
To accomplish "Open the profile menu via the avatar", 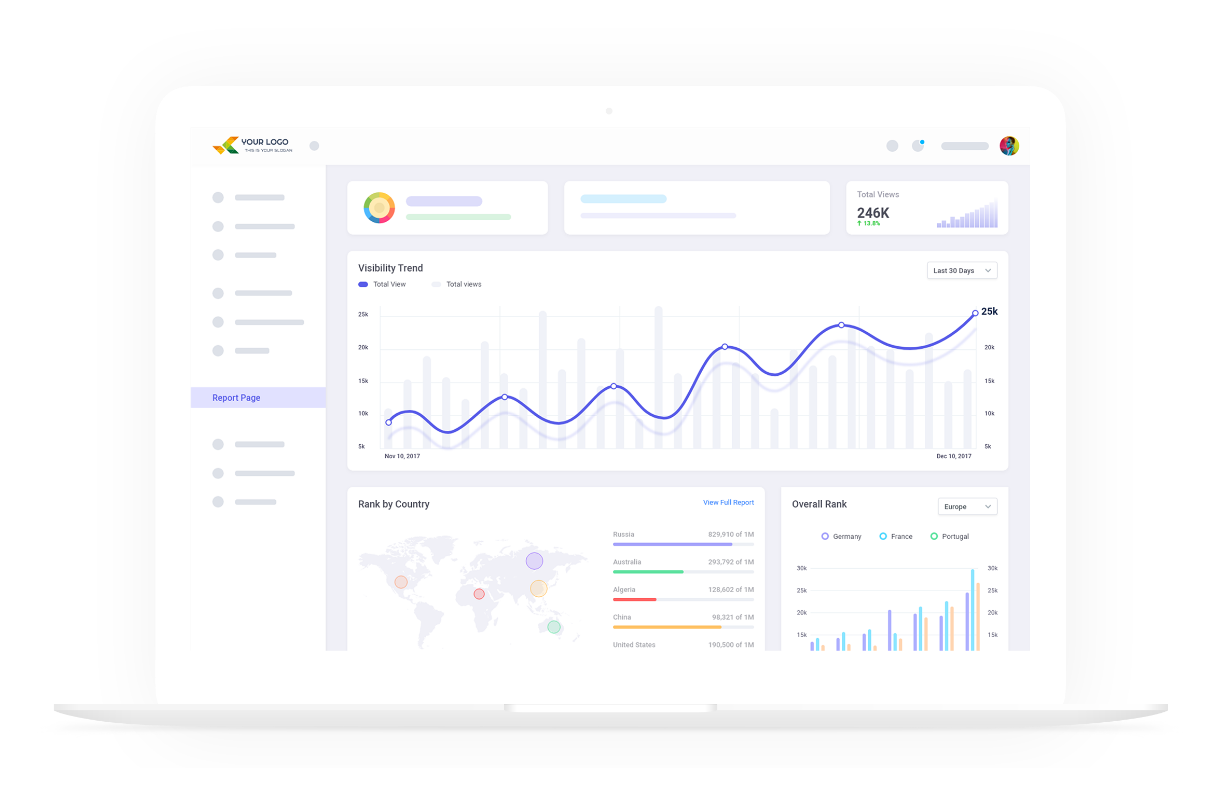I will [x=1010, y=144].
